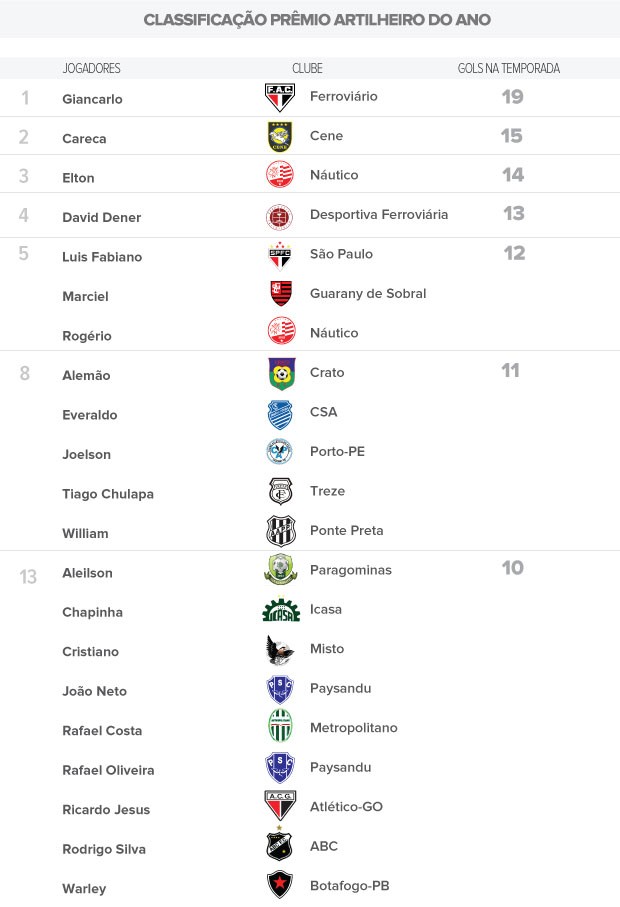This screenshot has width=620, height=907.
Task: Click the Ponte Preta striped crest
Action: tap(281, 531)
